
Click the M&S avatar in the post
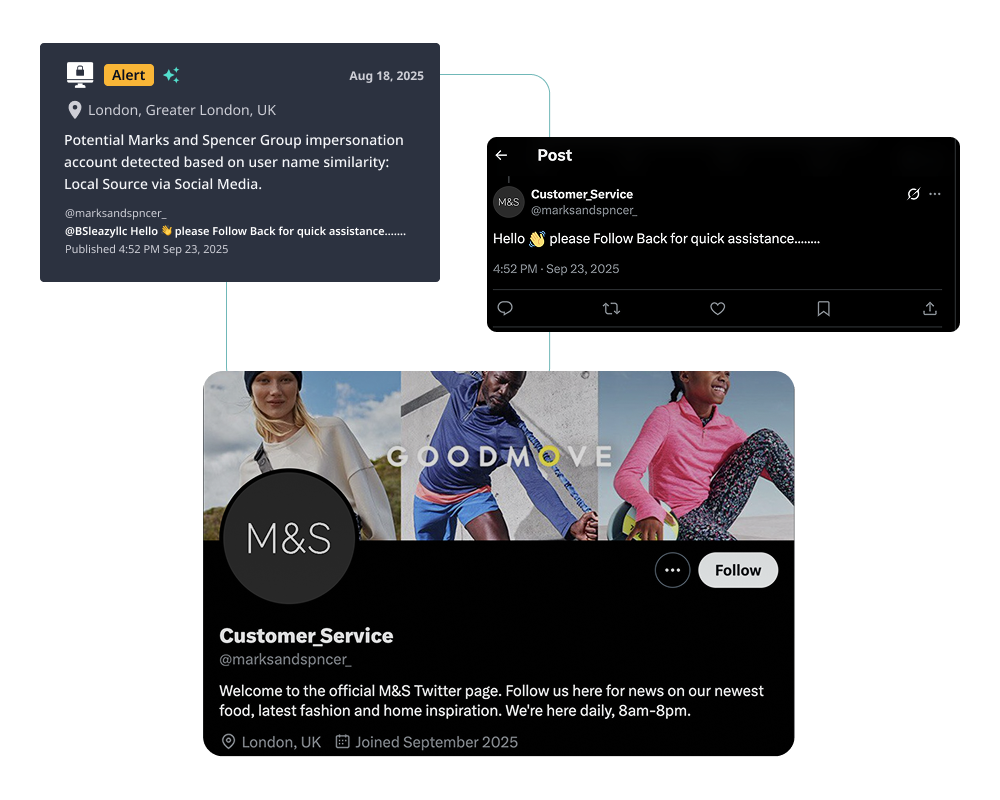pyautogui.click(x=508, y=202)
